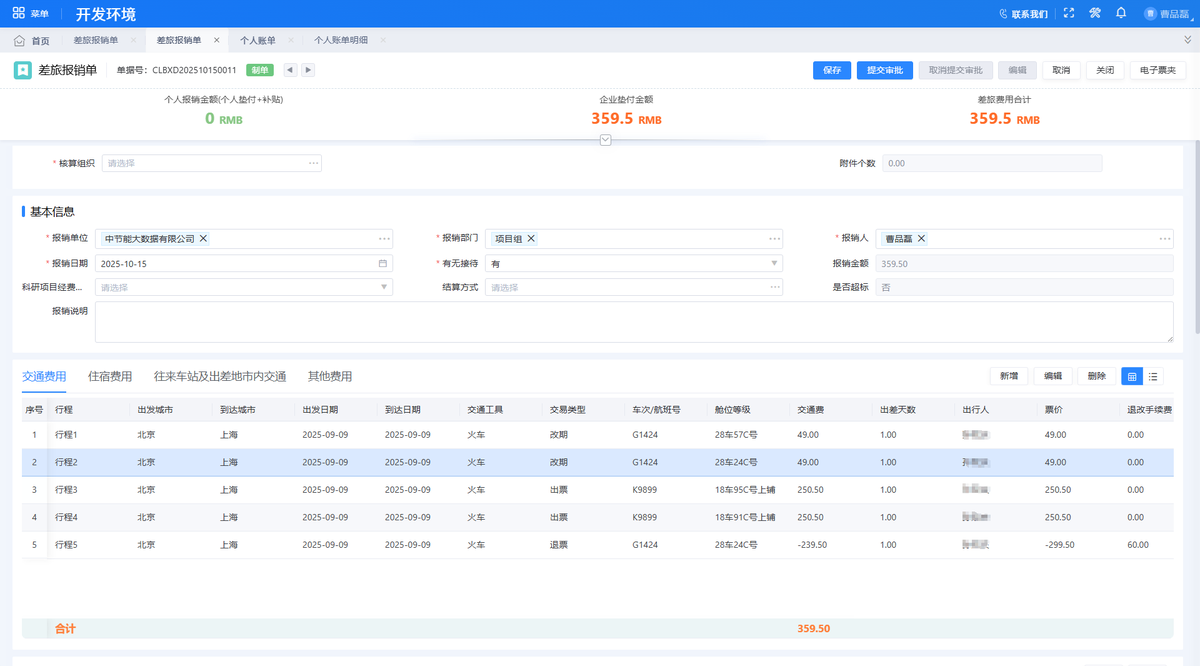
Task: Go to previous document with left arrow
Action: coord(290,70)
